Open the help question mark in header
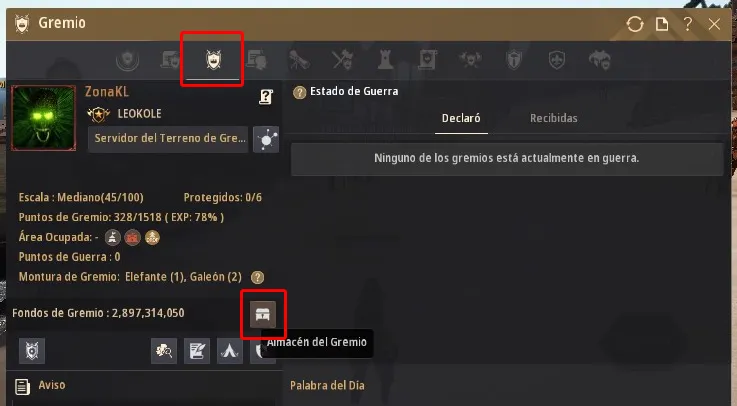737x406 pixels. pos(688,24)
